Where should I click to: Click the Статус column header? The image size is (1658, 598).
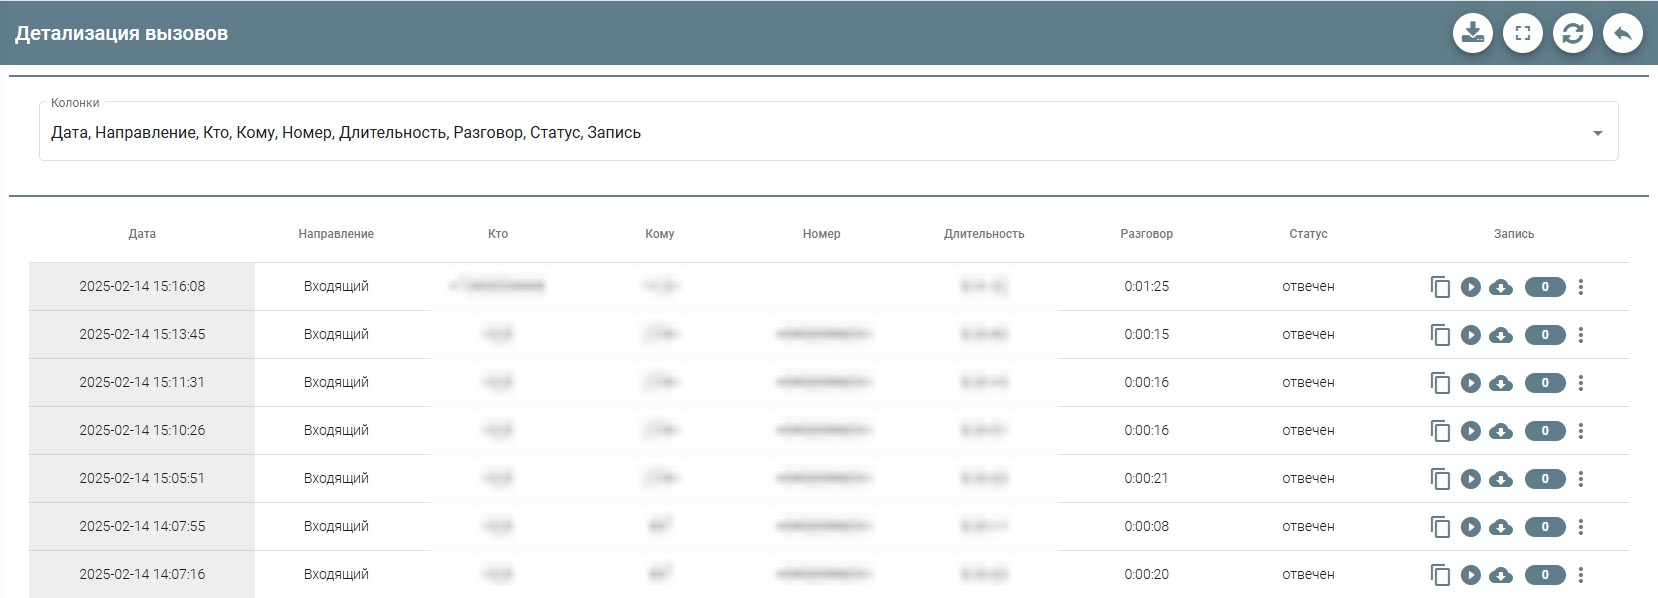click(1308, 234)
